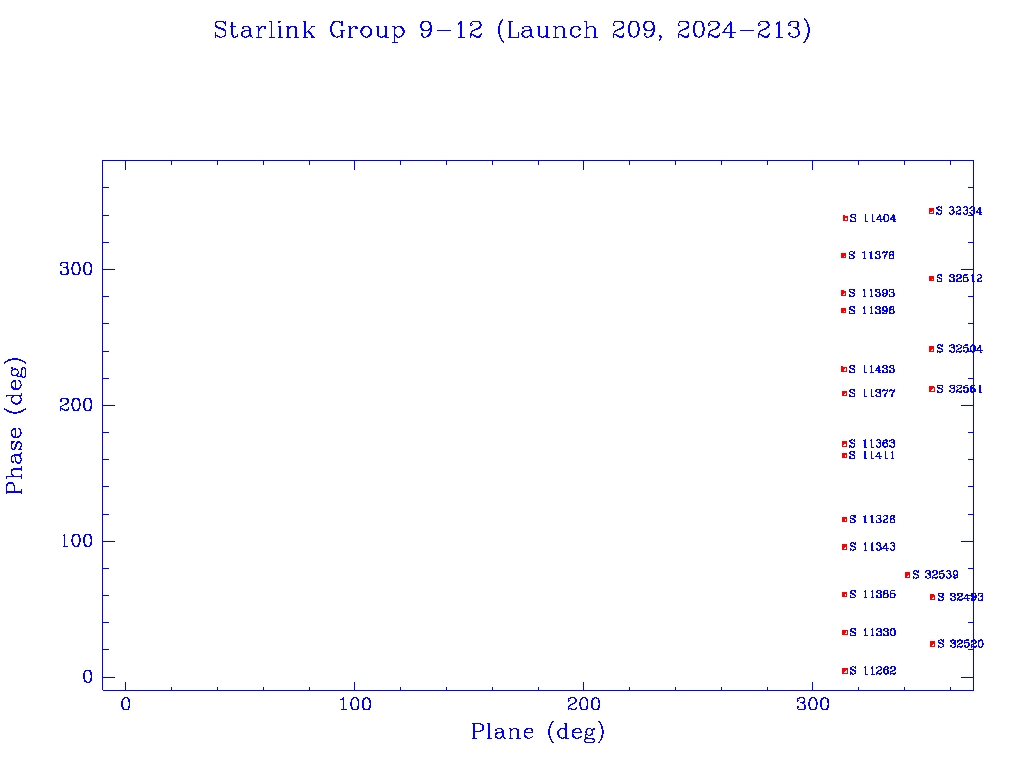The height and width of the screenshot is (768, 1024).
Task: Click the red marker beside S 32334
Action: click(931, 211)
